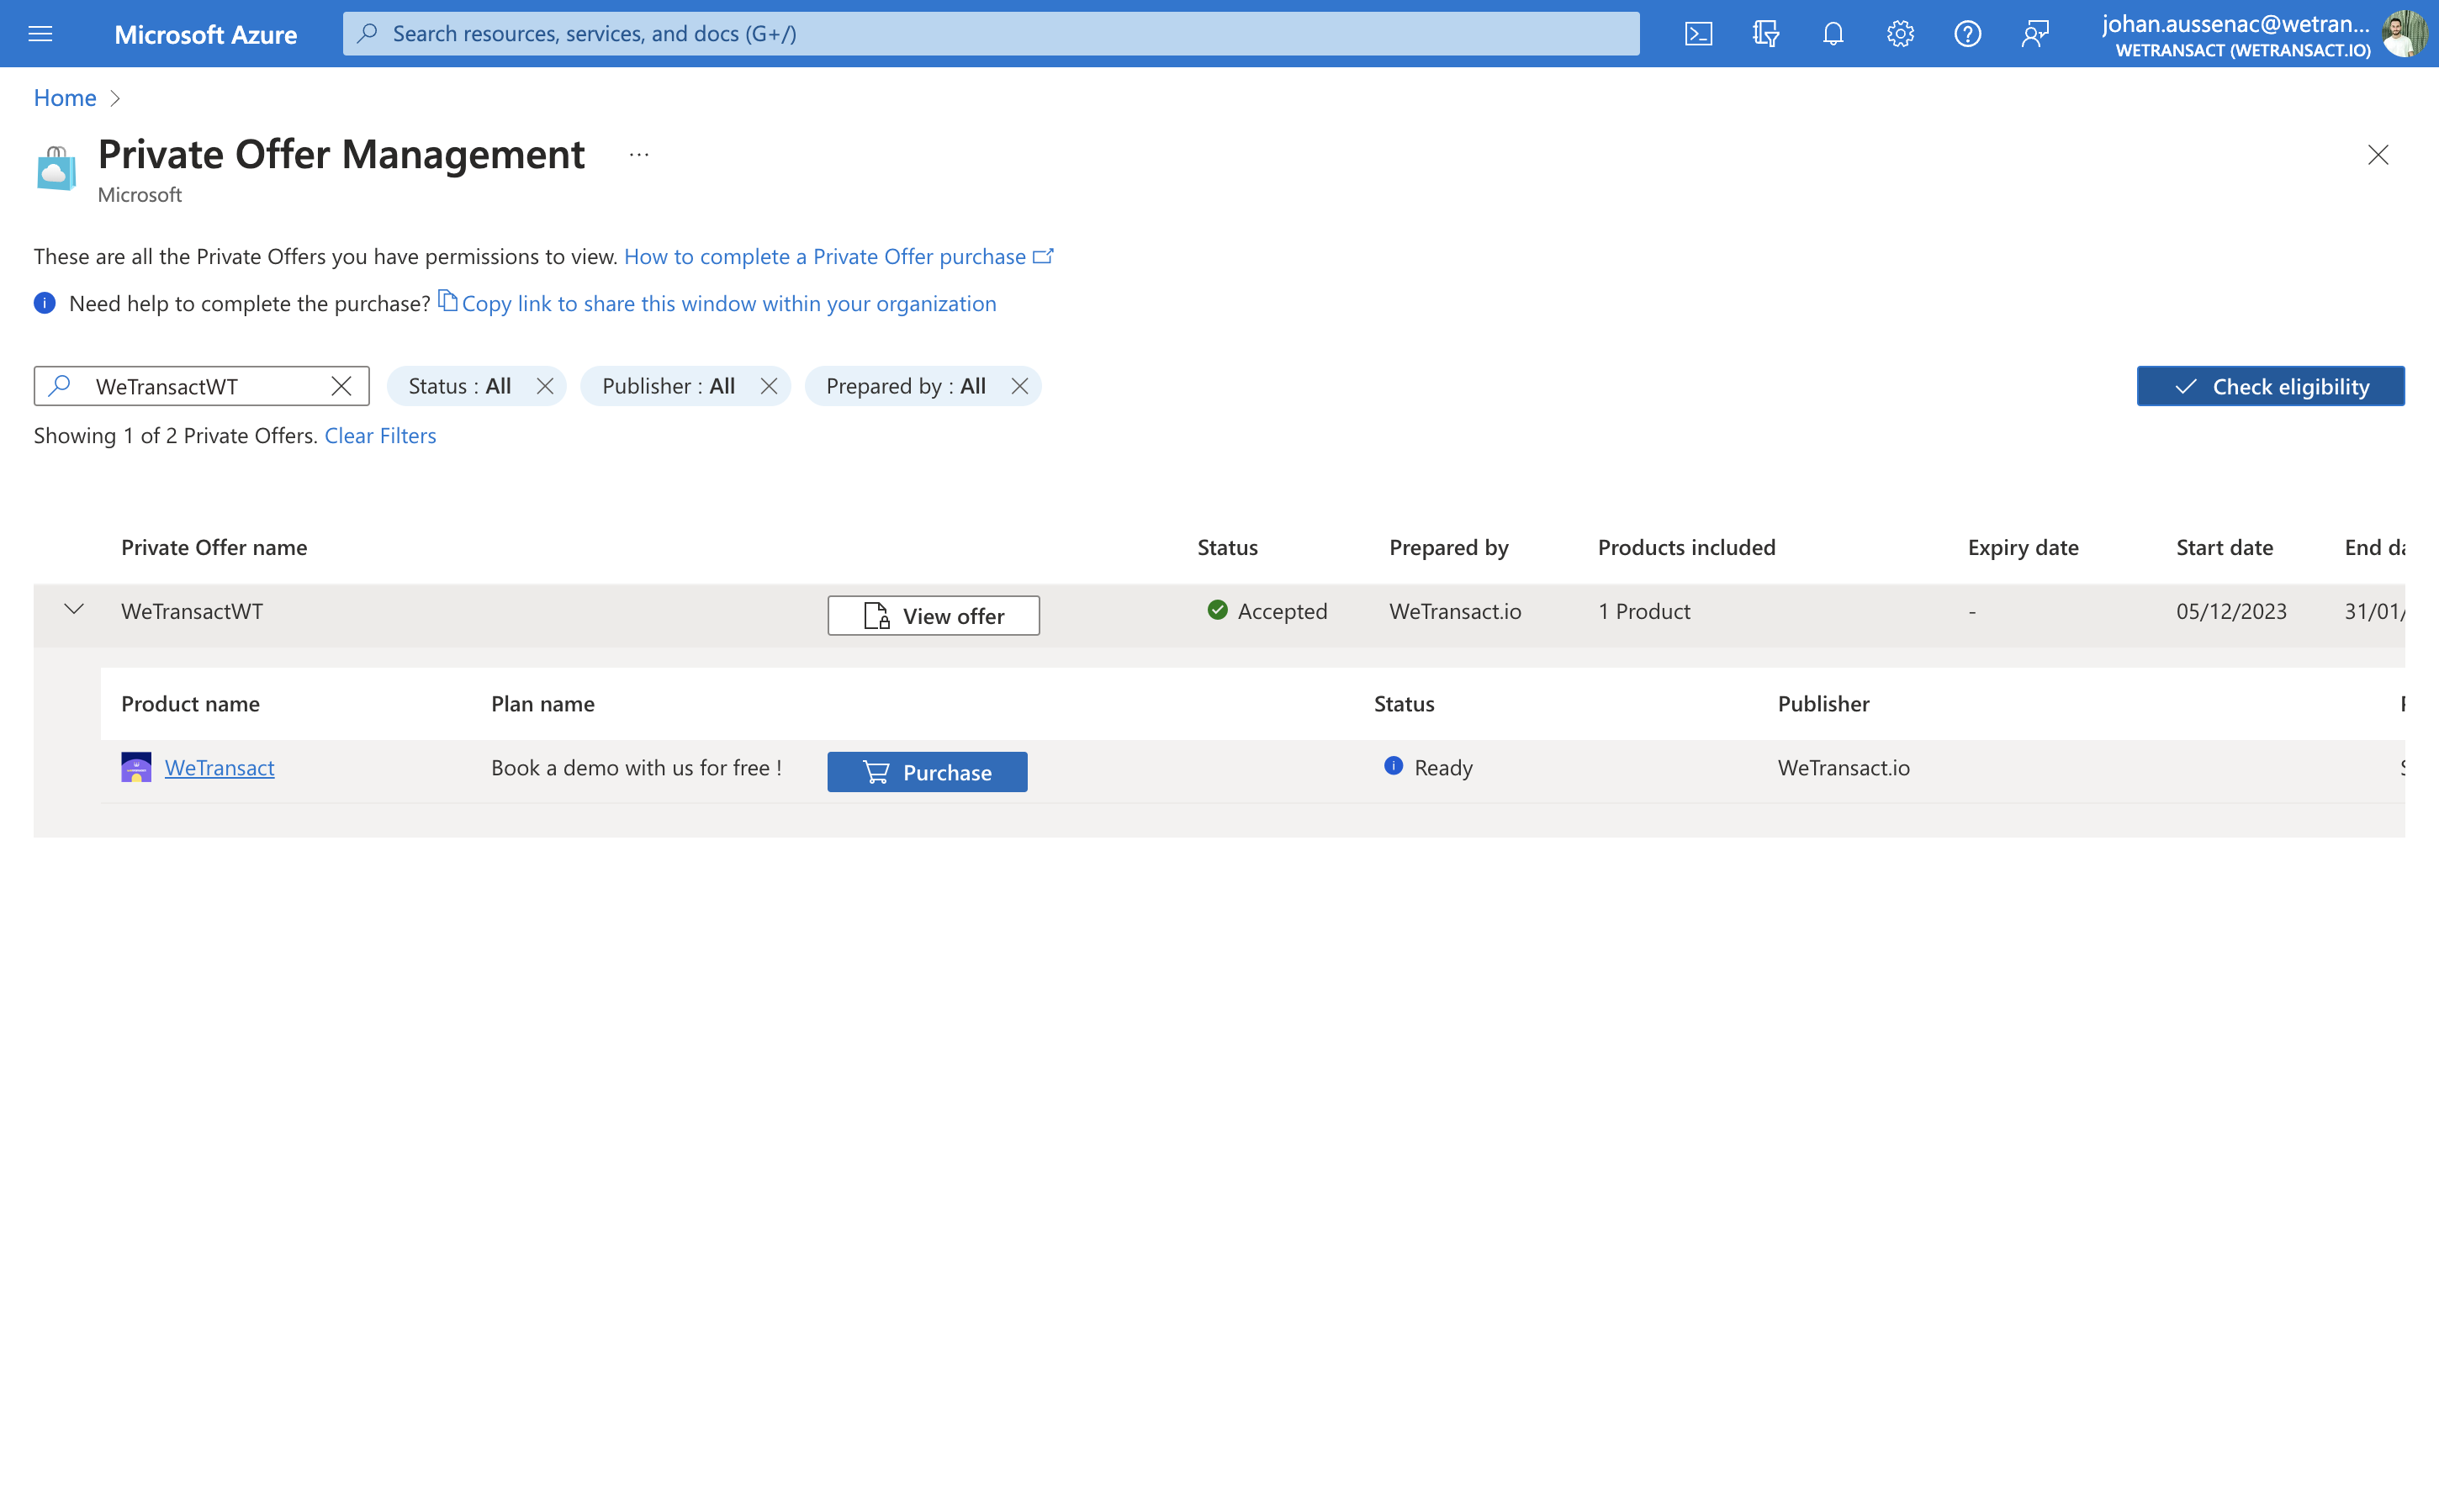Go to Home breadcrumb
This screenshot has width=2439, height=1512.
click(65, 97)
